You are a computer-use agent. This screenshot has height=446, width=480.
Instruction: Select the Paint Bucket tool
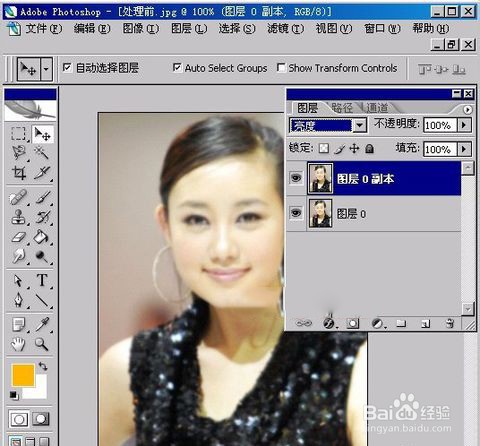point(42,237)
